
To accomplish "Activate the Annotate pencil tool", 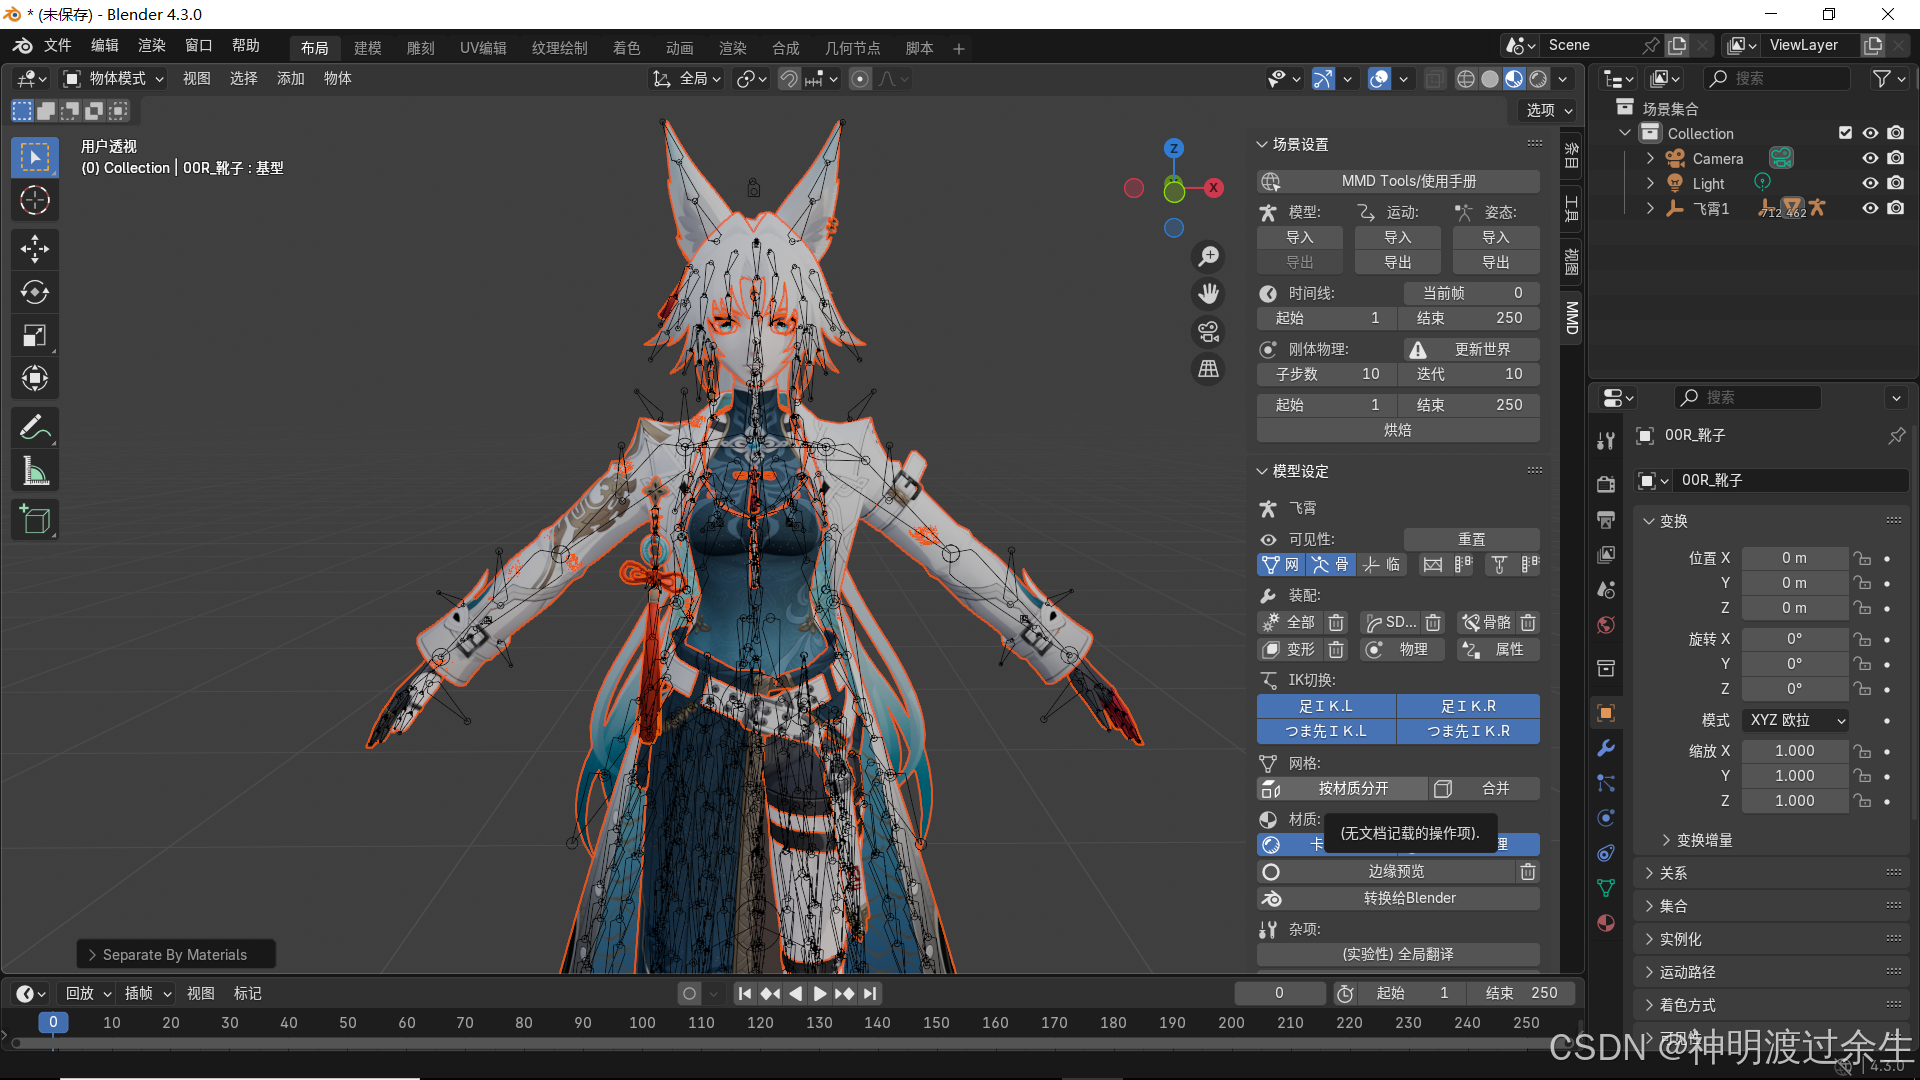I will click(35, 428).
